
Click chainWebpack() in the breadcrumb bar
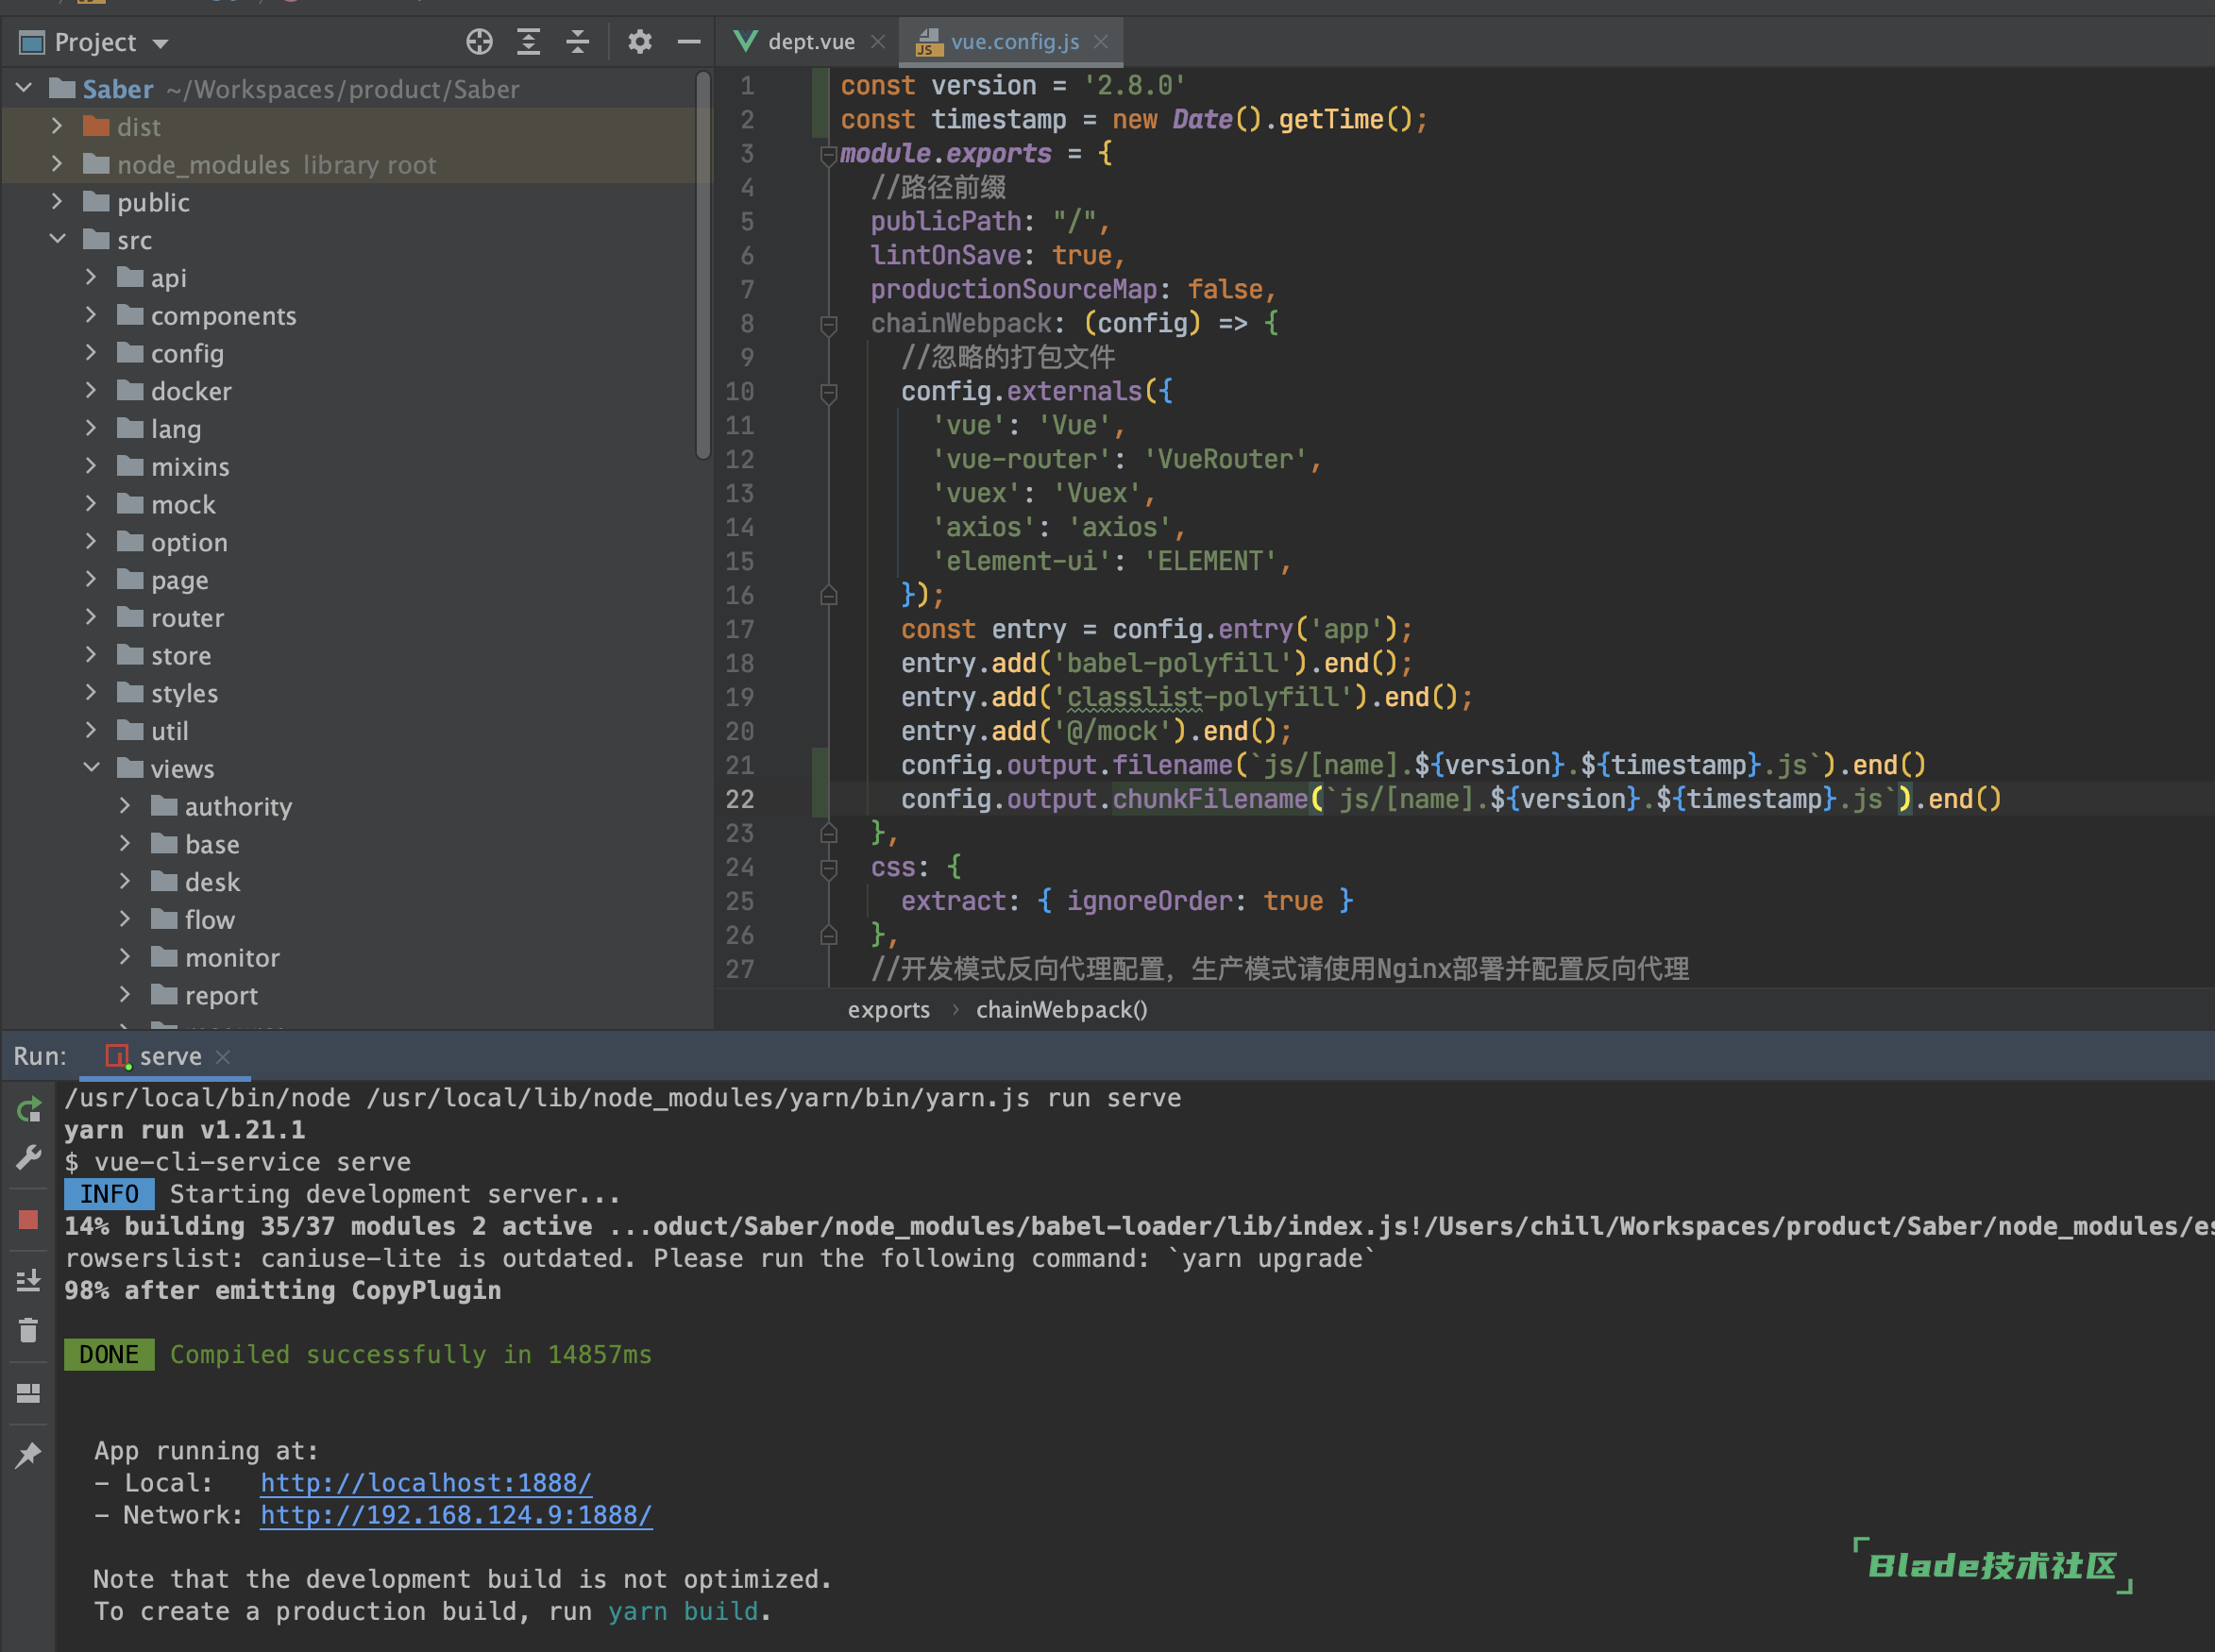coord(1061,1010)
